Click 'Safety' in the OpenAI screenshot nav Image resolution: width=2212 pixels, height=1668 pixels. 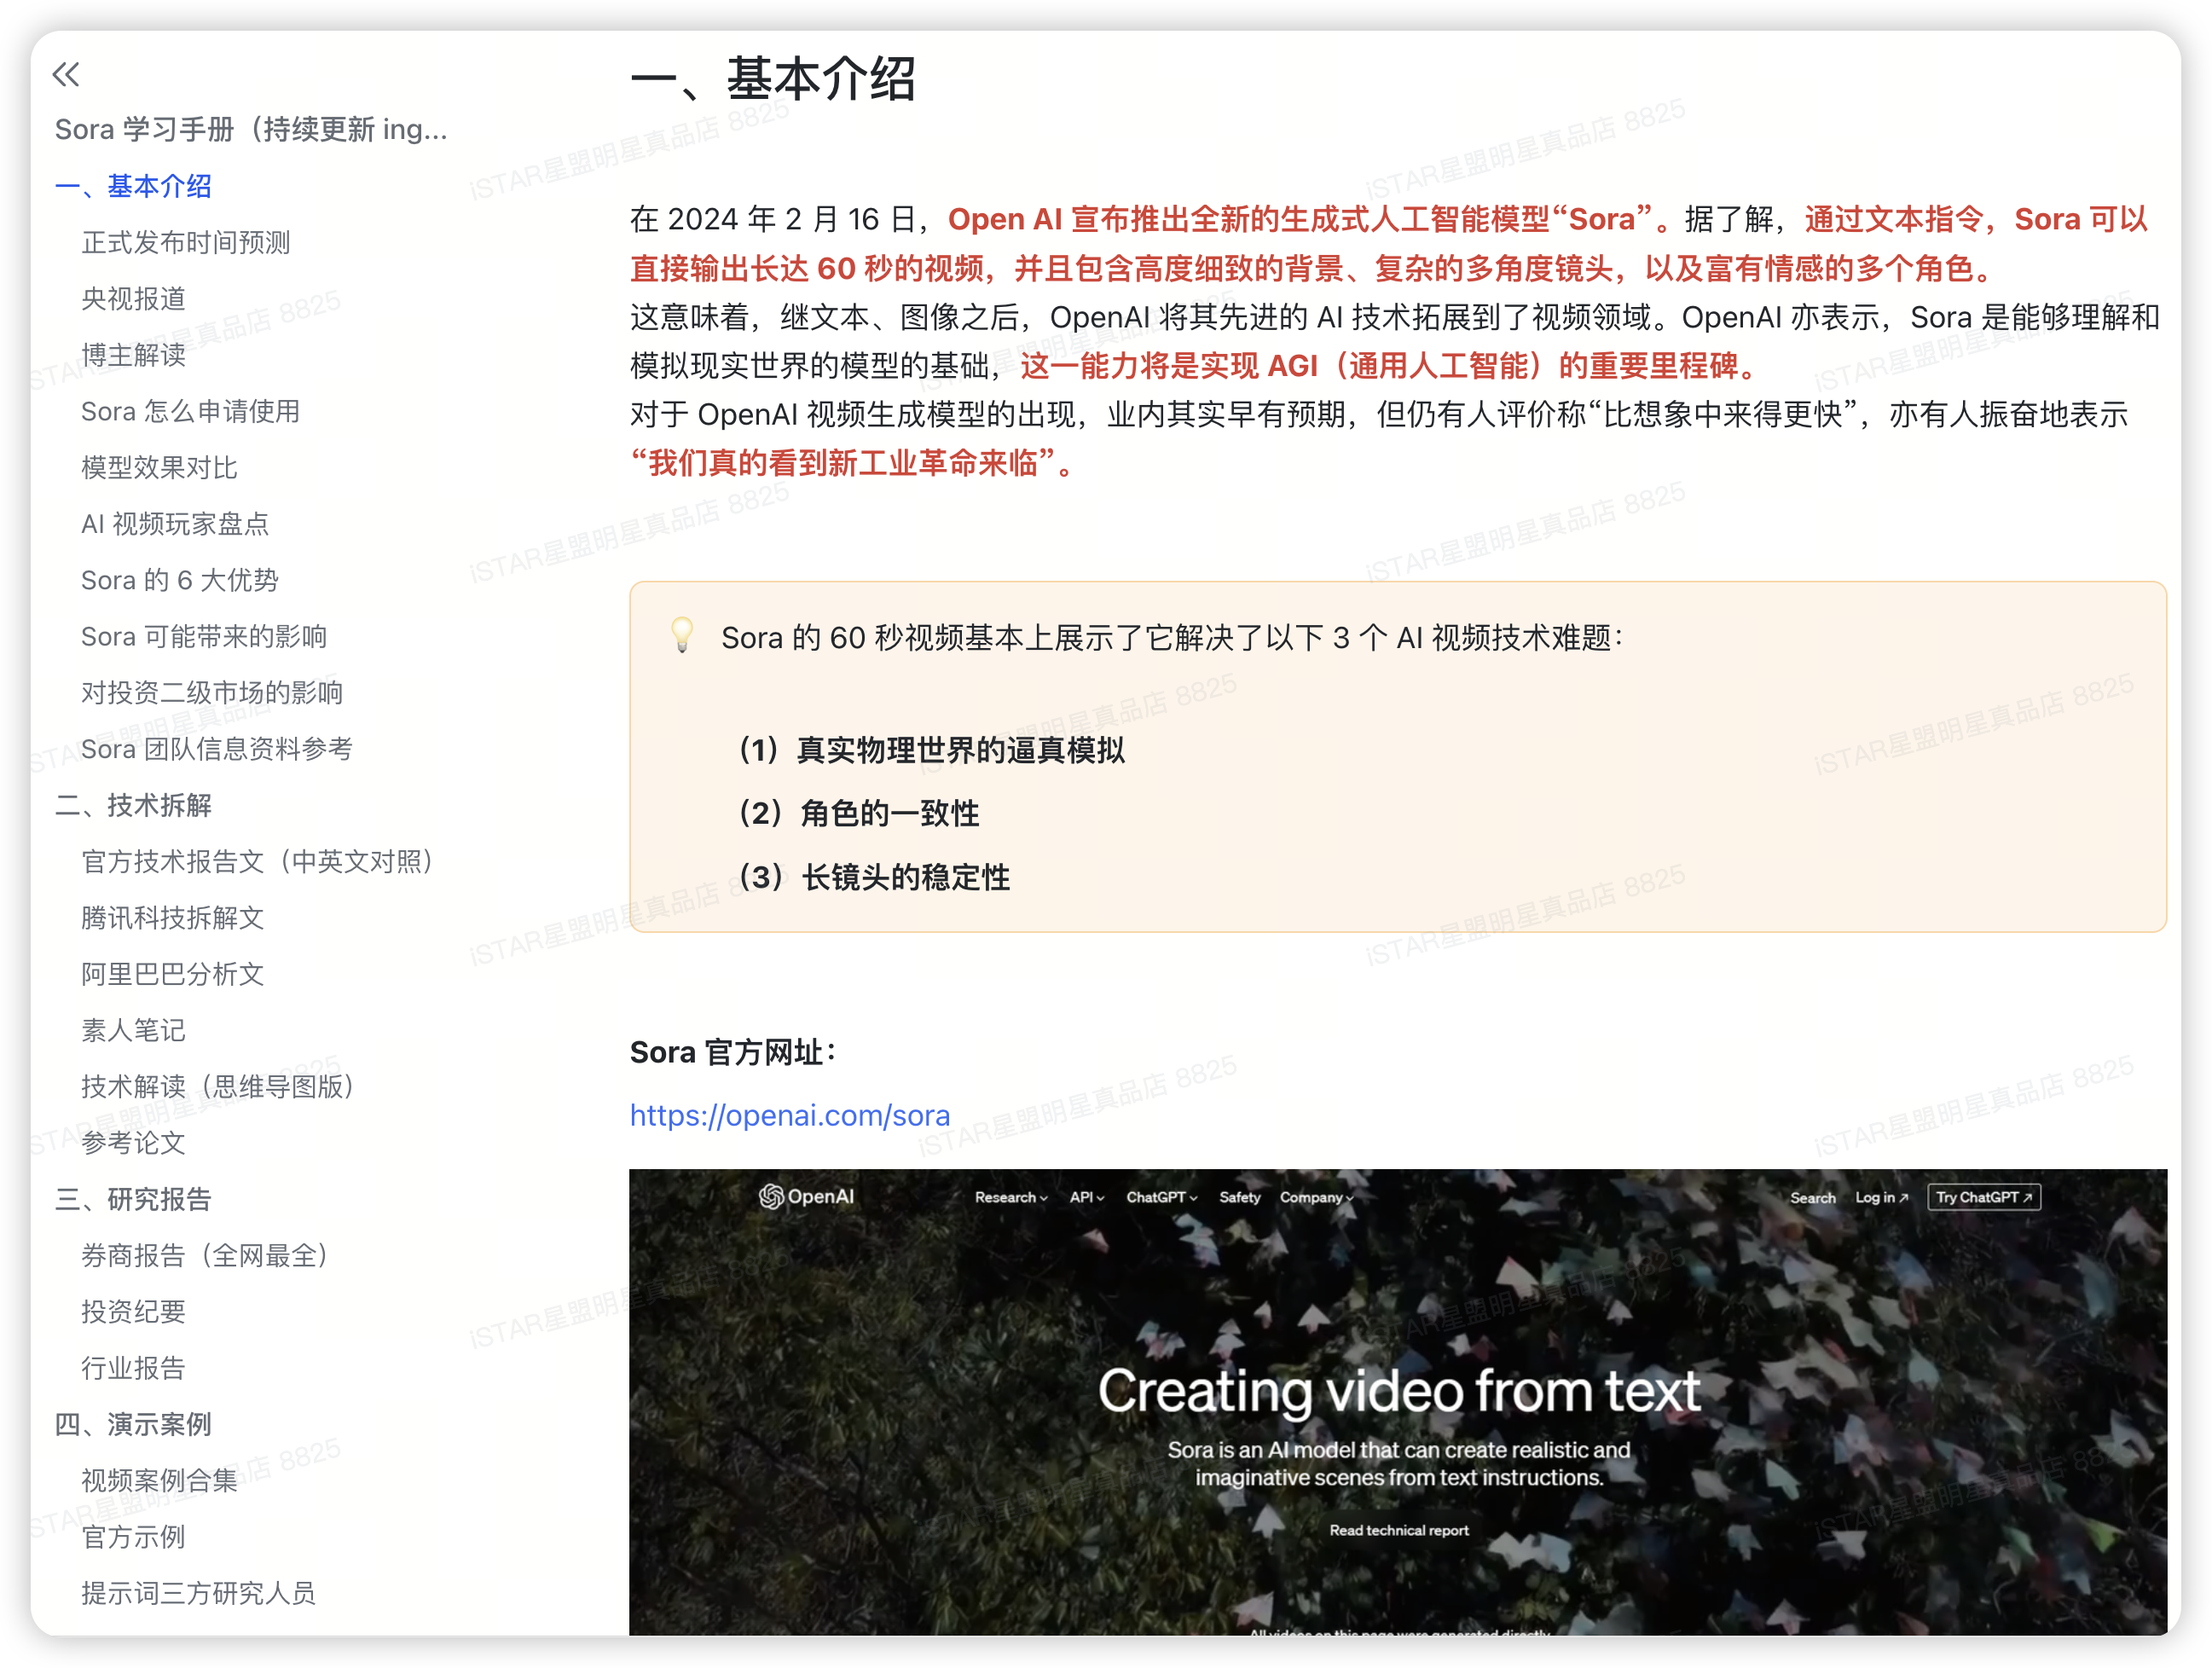click(x=1239, y=1197)
